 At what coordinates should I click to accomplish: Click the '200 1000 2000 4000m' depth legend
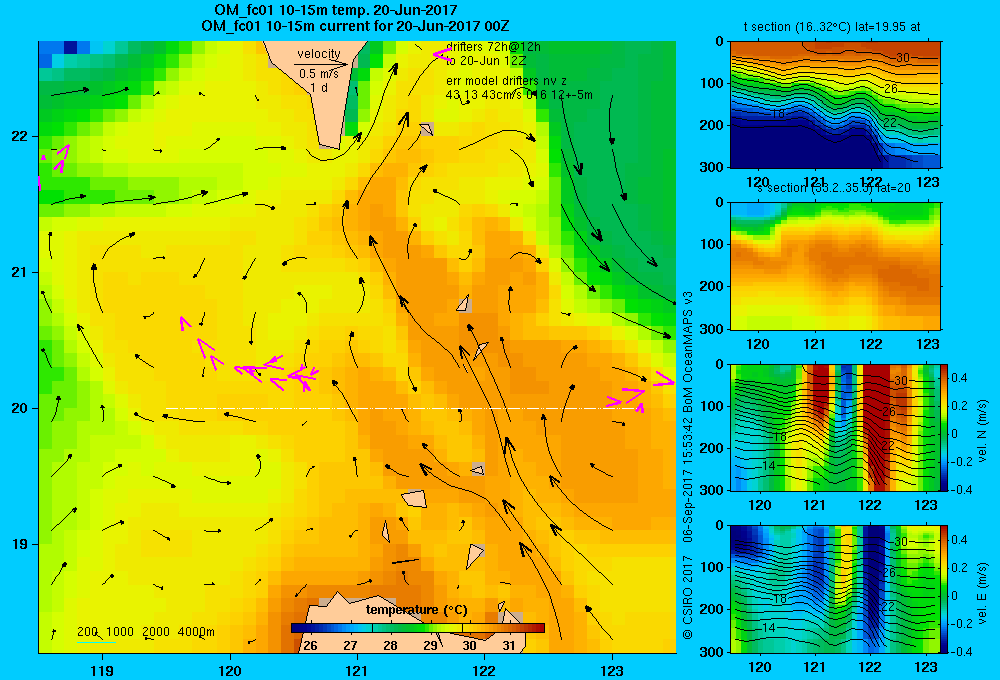tap(145, 632)
